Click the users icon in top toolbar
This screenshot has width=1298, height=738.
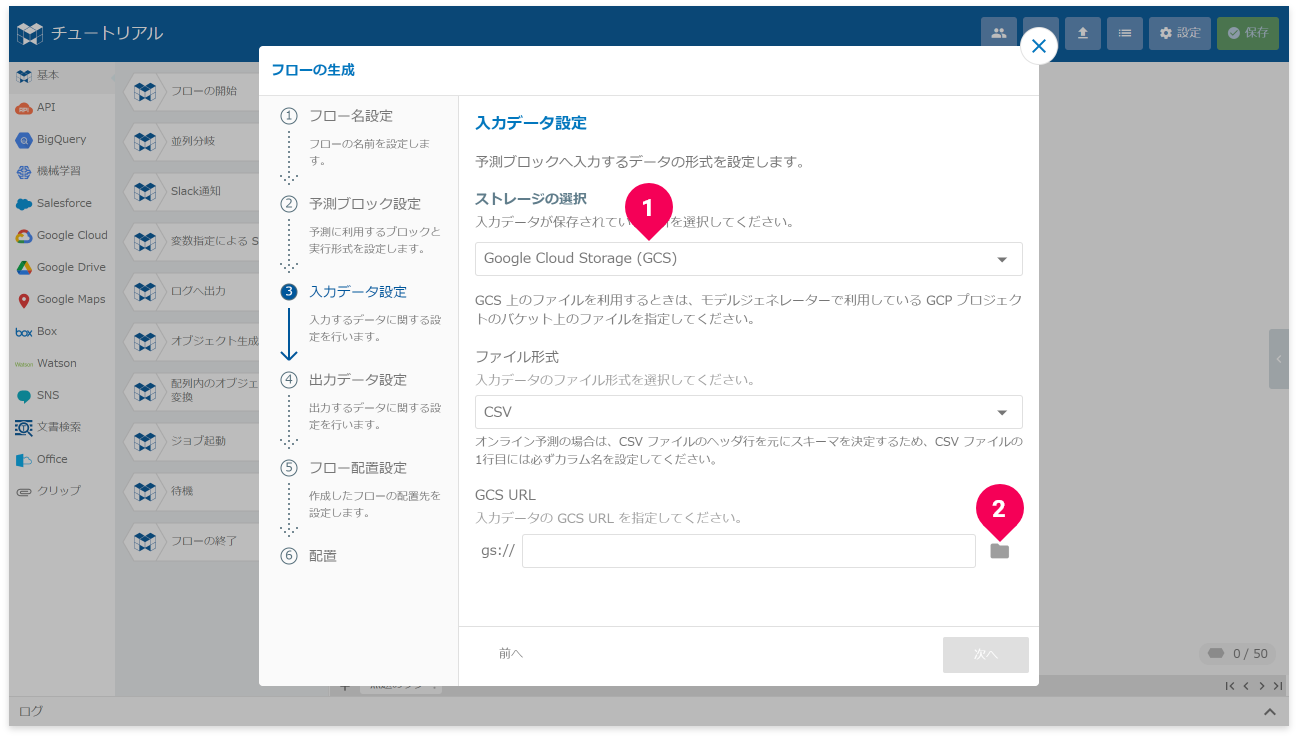[998, 33]
